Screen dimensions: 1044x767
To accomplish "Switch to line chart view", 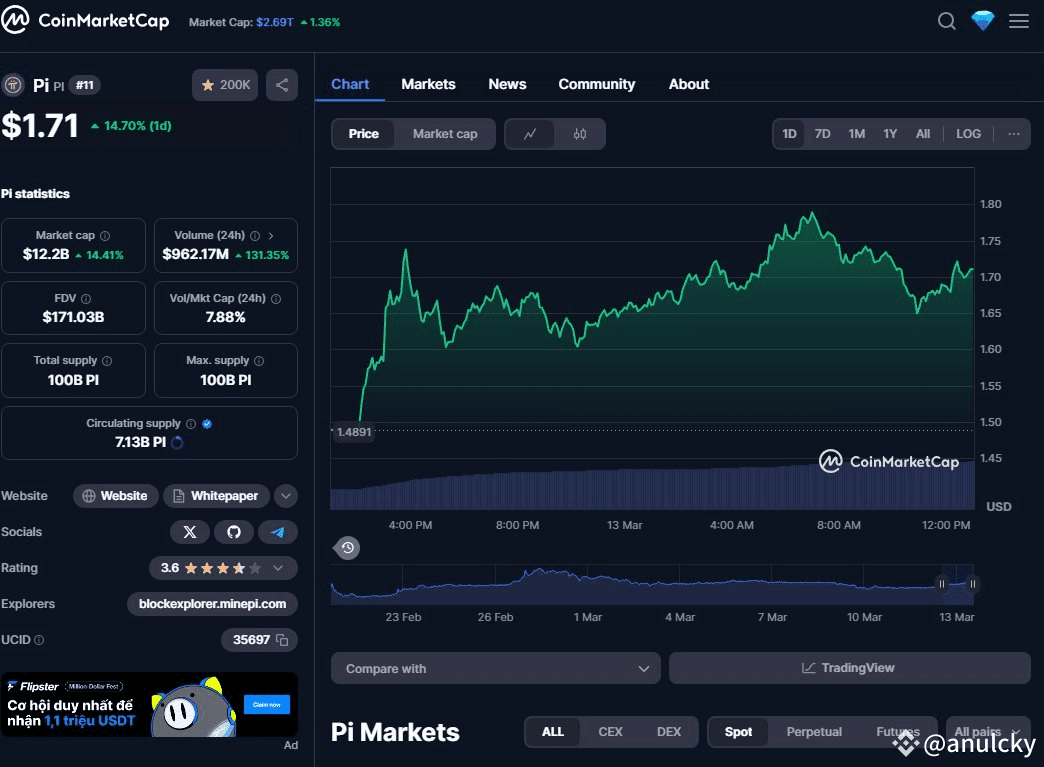I will [530, 134].
